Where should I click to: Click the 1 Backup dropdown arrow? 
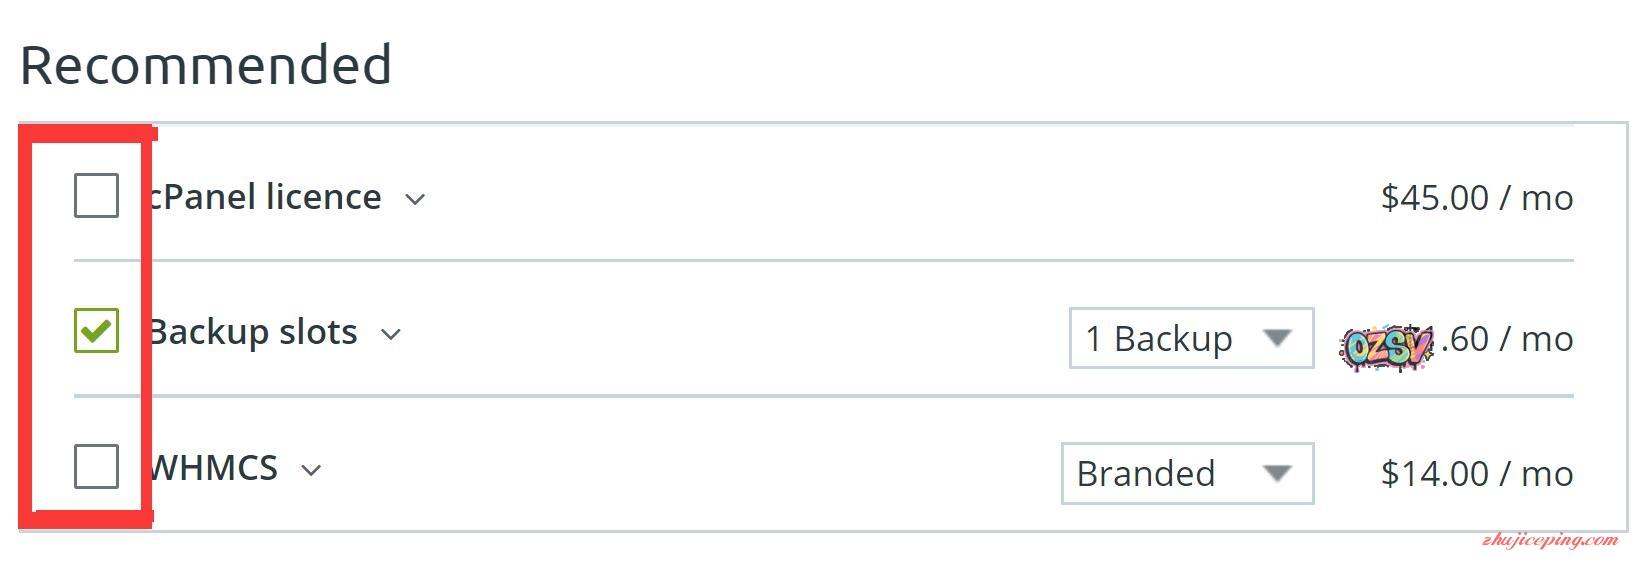point(1277,338)
